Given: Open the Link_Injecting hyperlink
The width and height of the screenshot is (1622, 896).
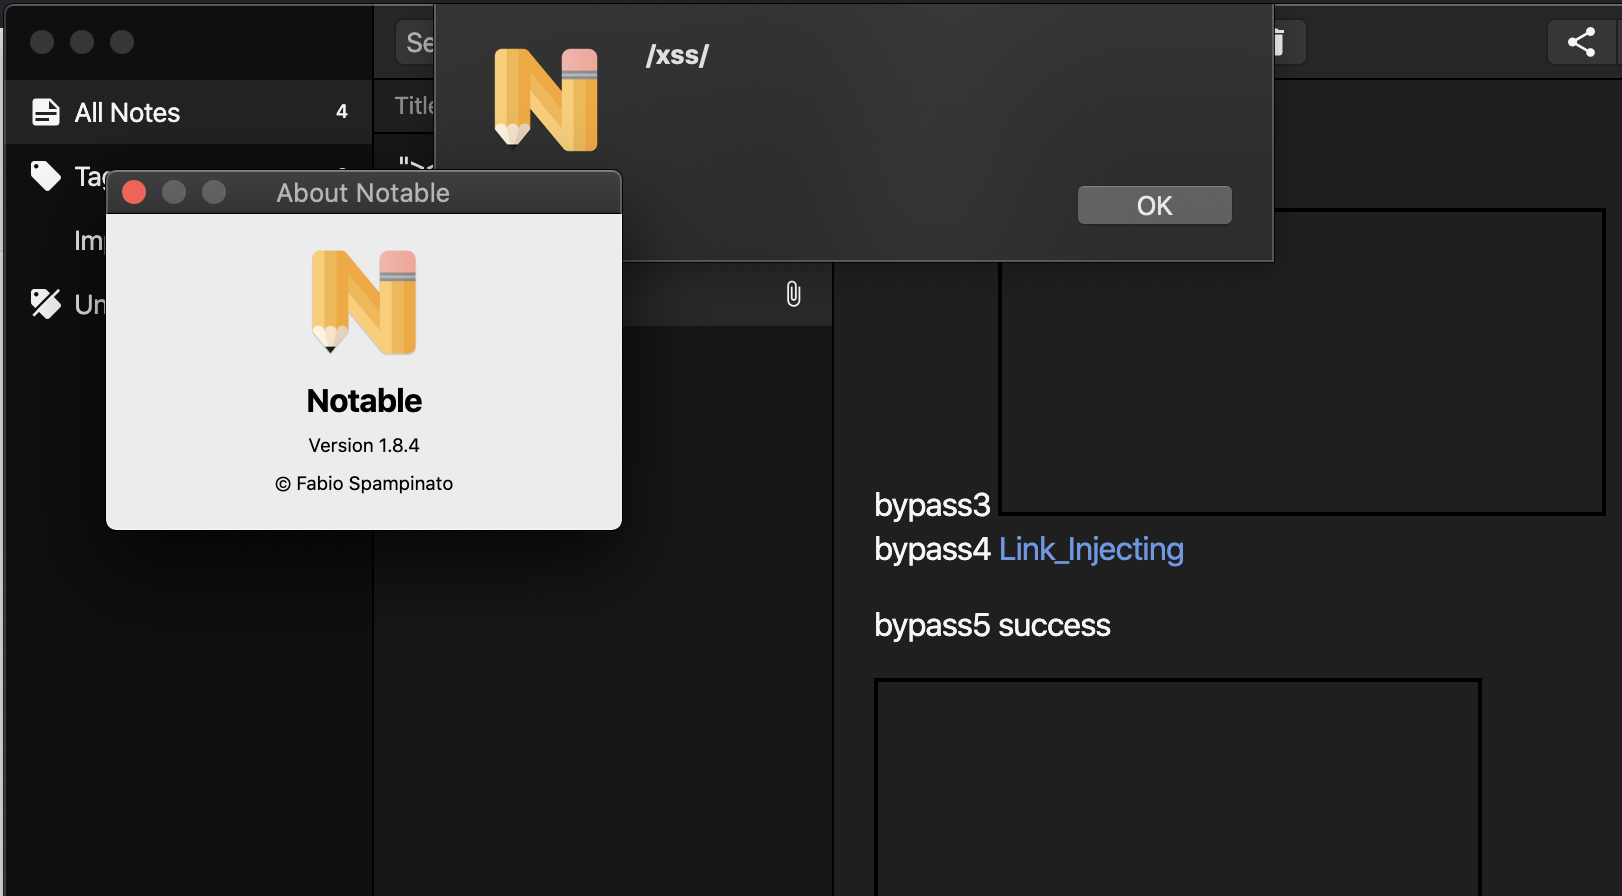Looking at the screenshot, I should pyautogui.click(x=1091, y=549).
